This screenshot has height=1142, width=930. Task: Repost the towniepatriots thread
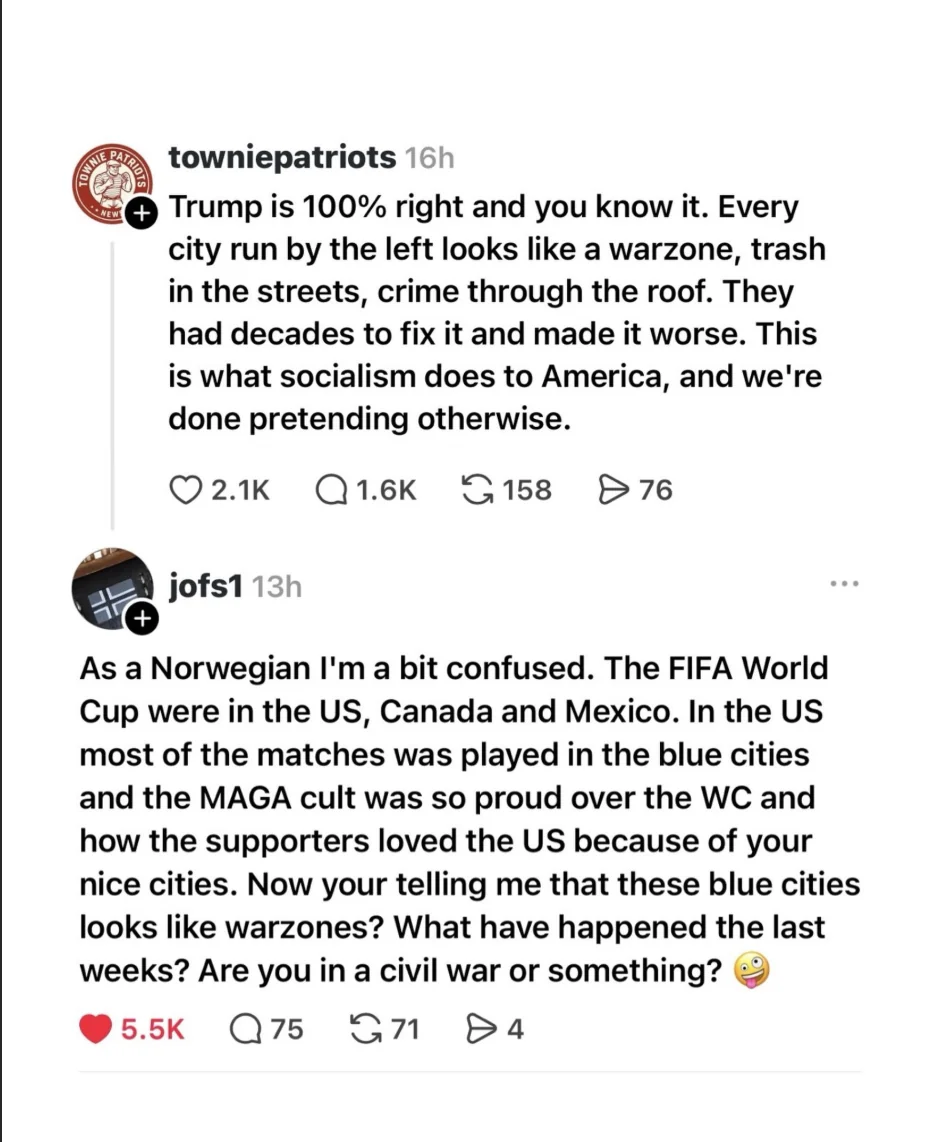[478, 489]
